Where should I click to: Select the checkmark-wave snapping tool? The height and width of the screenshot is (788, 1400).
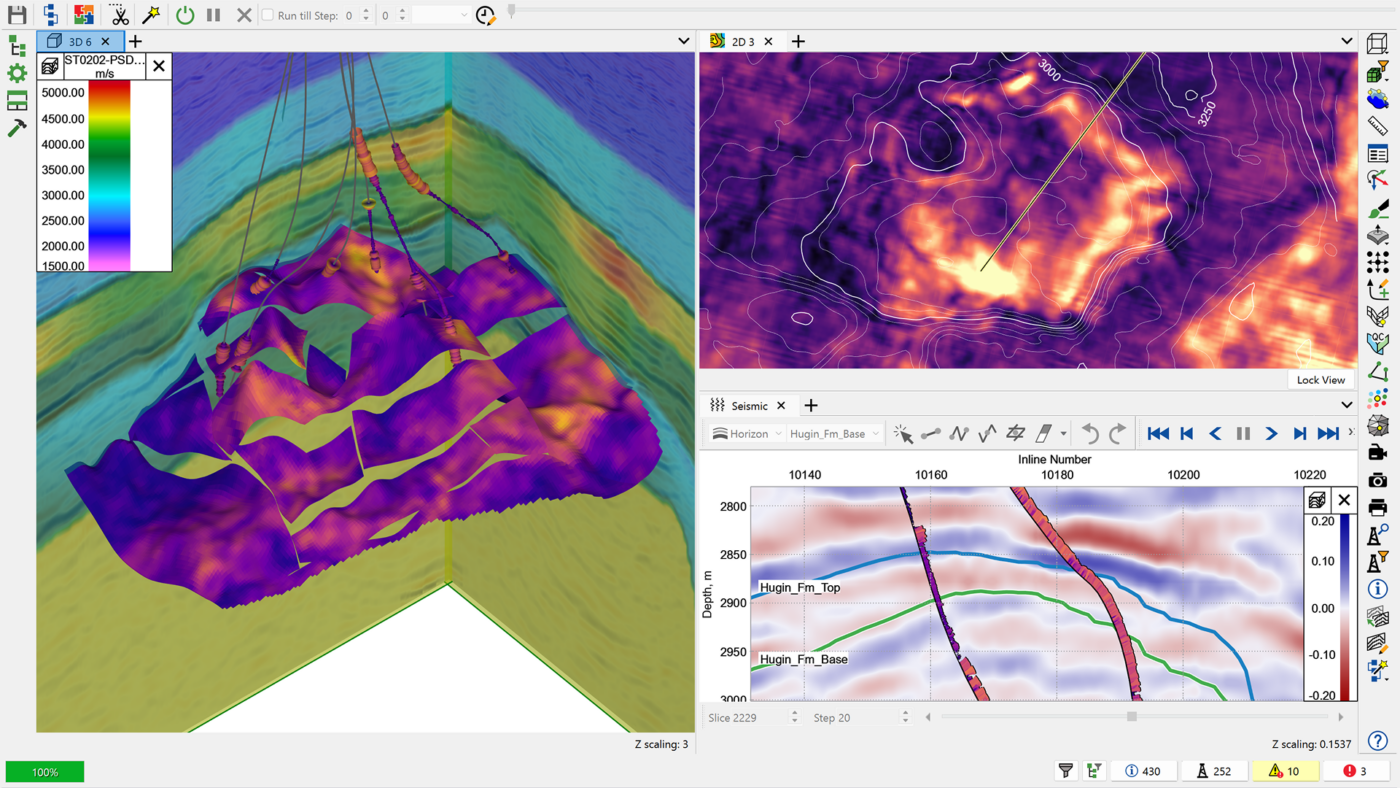coord(987,434)
